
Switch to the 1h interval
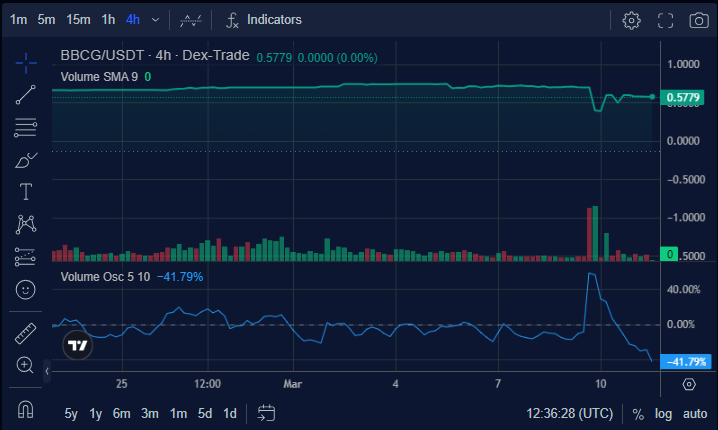click(109, 20)
